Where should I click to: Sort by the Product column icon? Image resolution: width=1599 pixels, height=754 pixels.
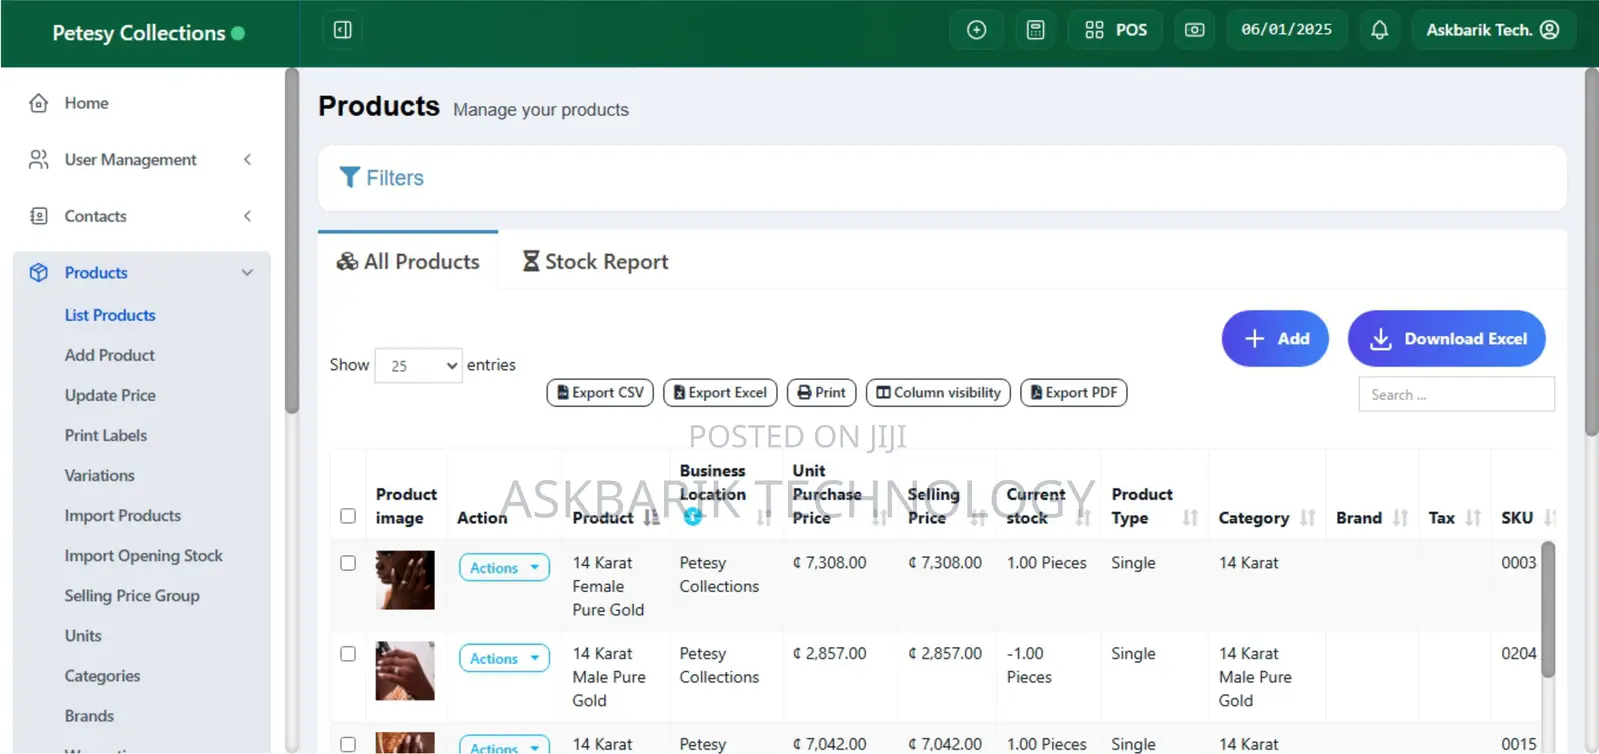tap(652, 518)
